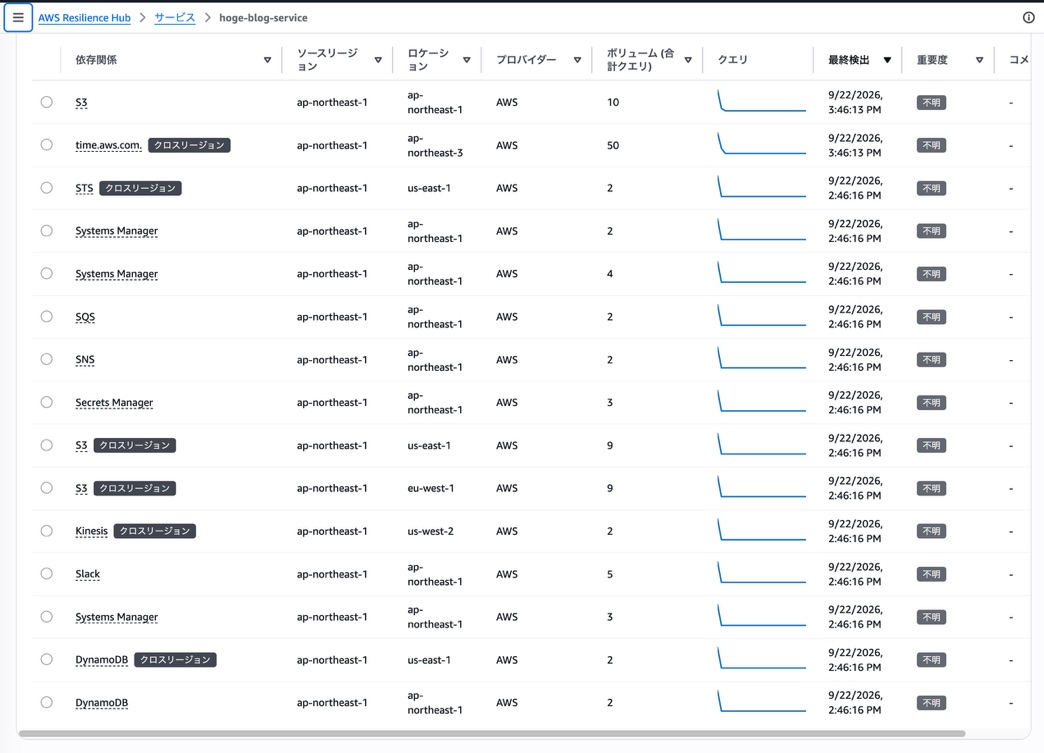This screenshot has height=753, width=1044.
Task: Open the info panel icon
Action: [1029, 18]
